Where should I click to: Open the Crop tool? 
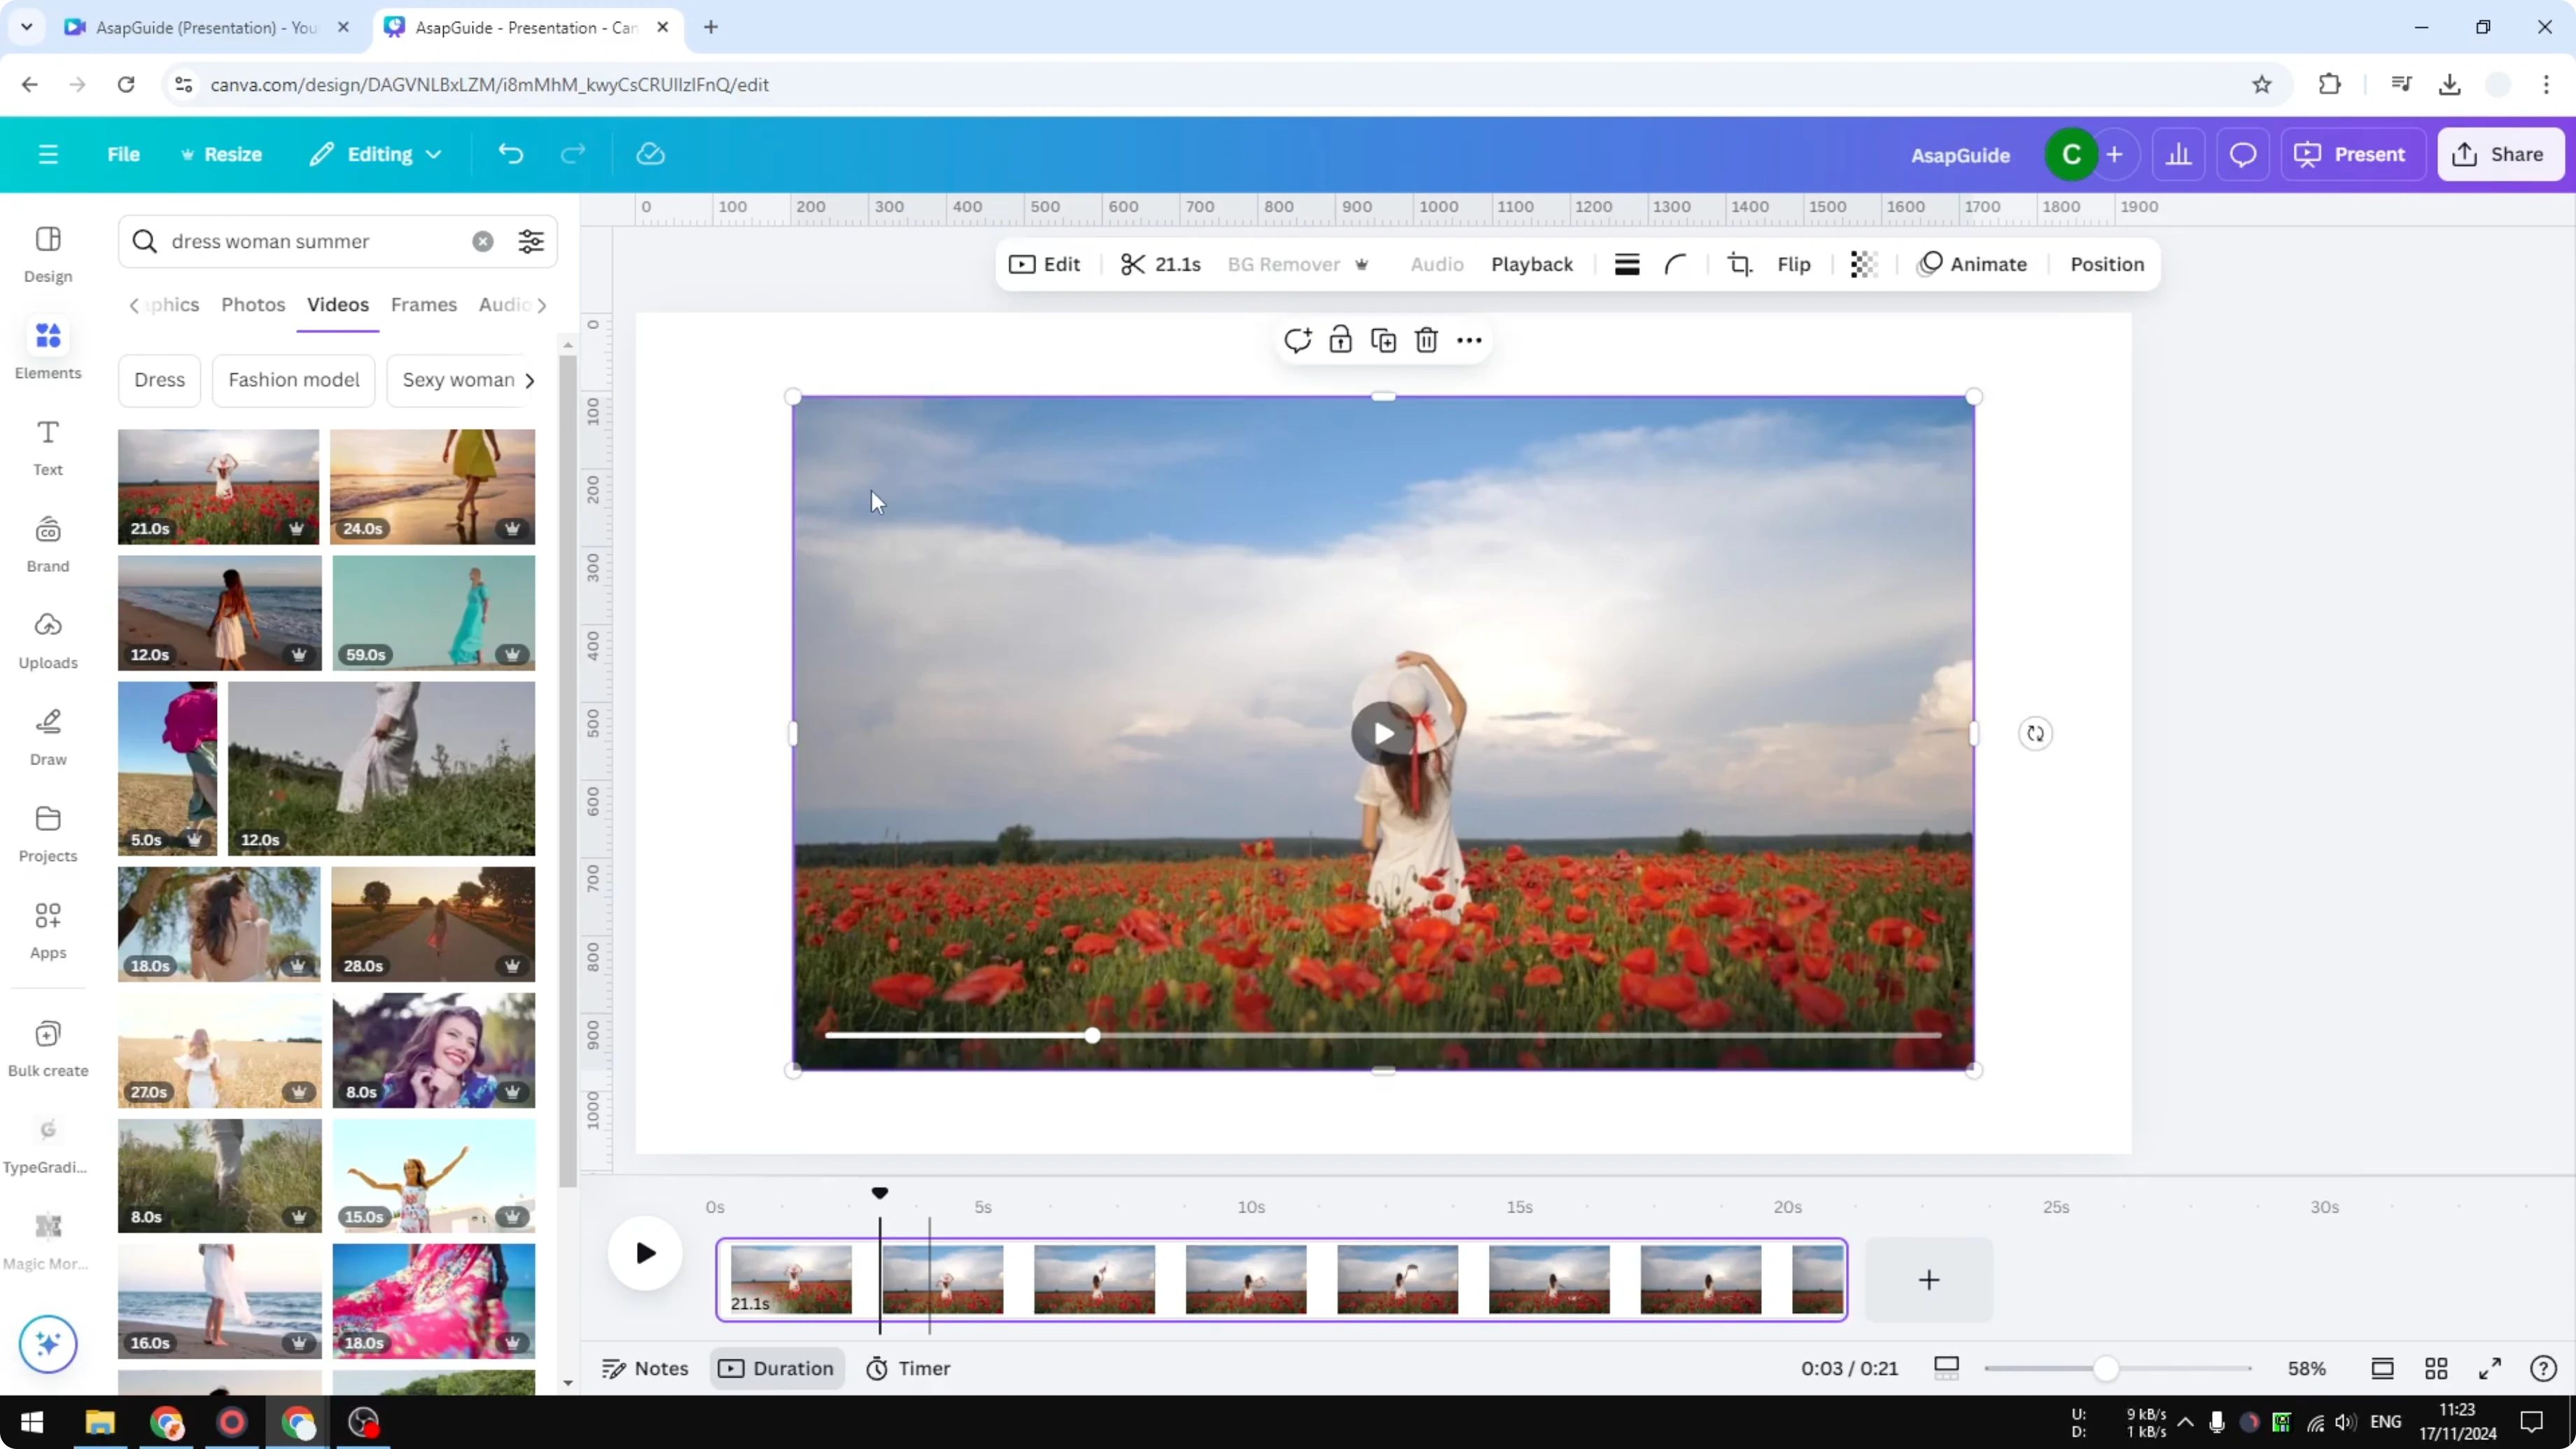click(1740, 264)
